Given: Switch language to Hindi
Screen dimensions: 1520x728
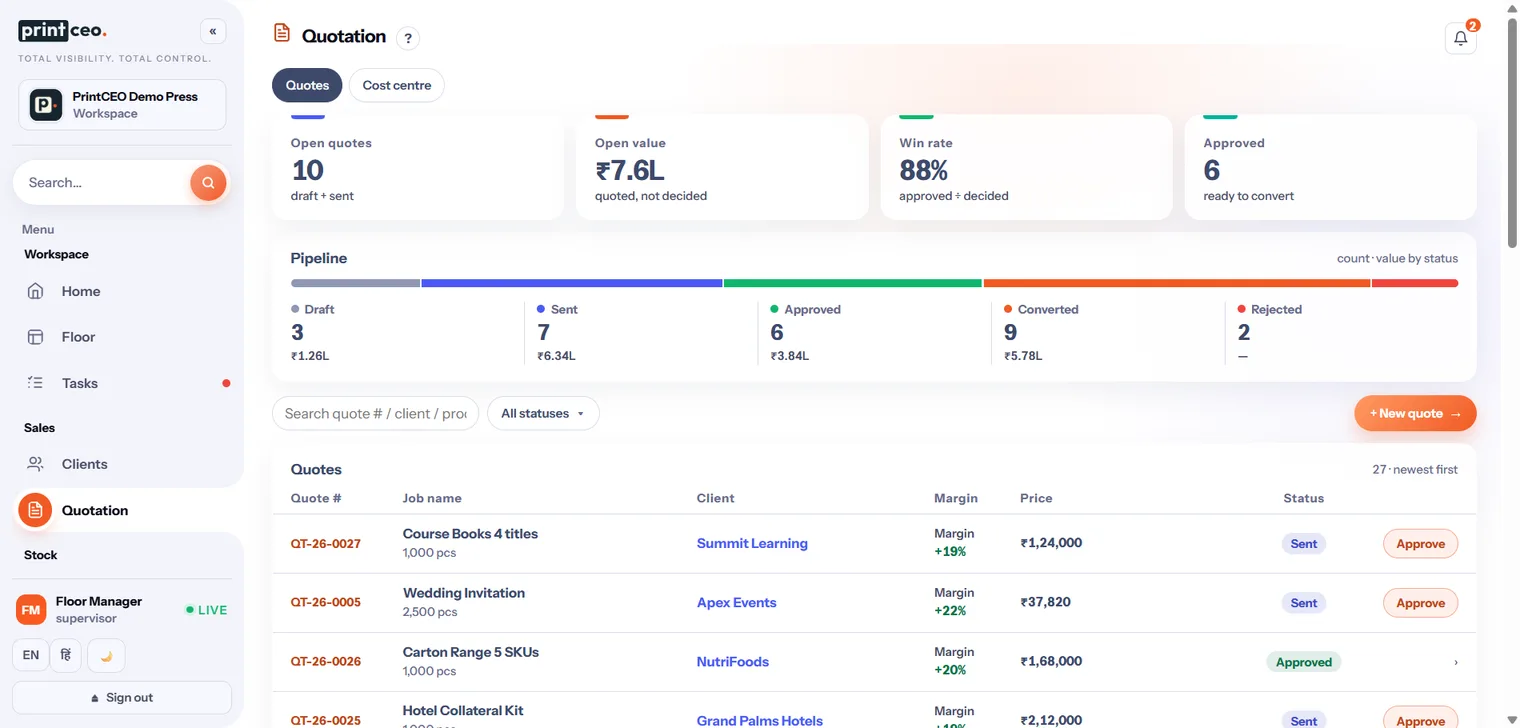Looking at the screenshot, I should (x=66, y=655).
